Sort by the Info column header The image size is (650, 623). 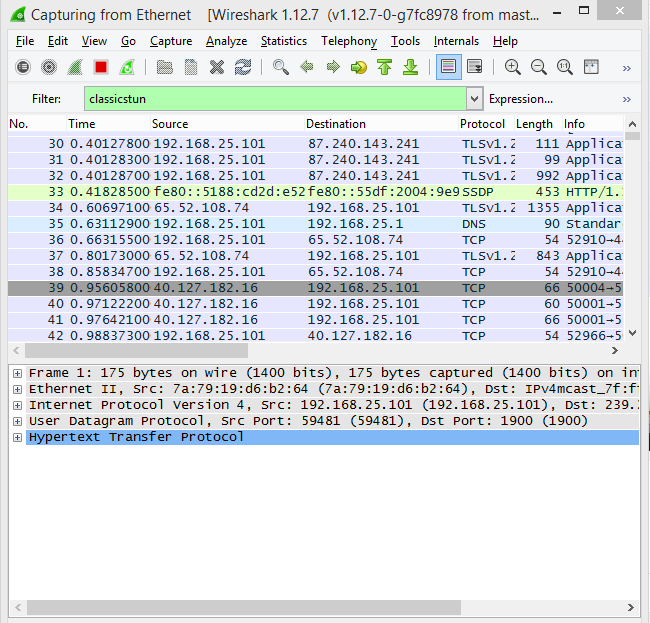pos(593,124)
